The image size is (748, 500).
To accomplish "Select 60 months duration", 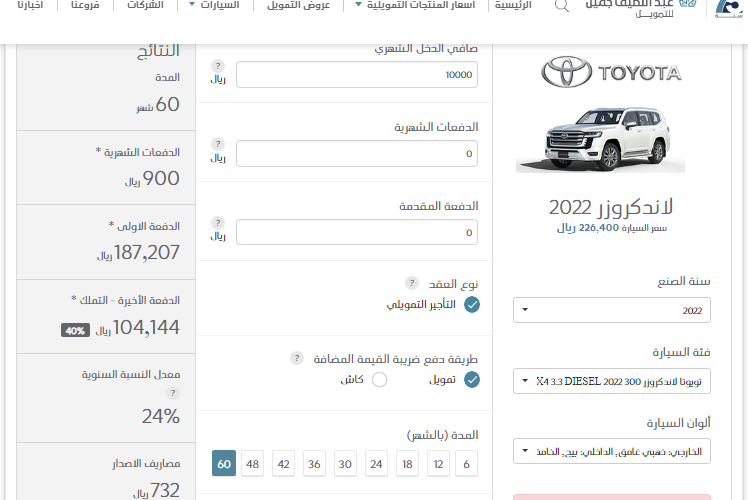I will [x=224, y=463].
